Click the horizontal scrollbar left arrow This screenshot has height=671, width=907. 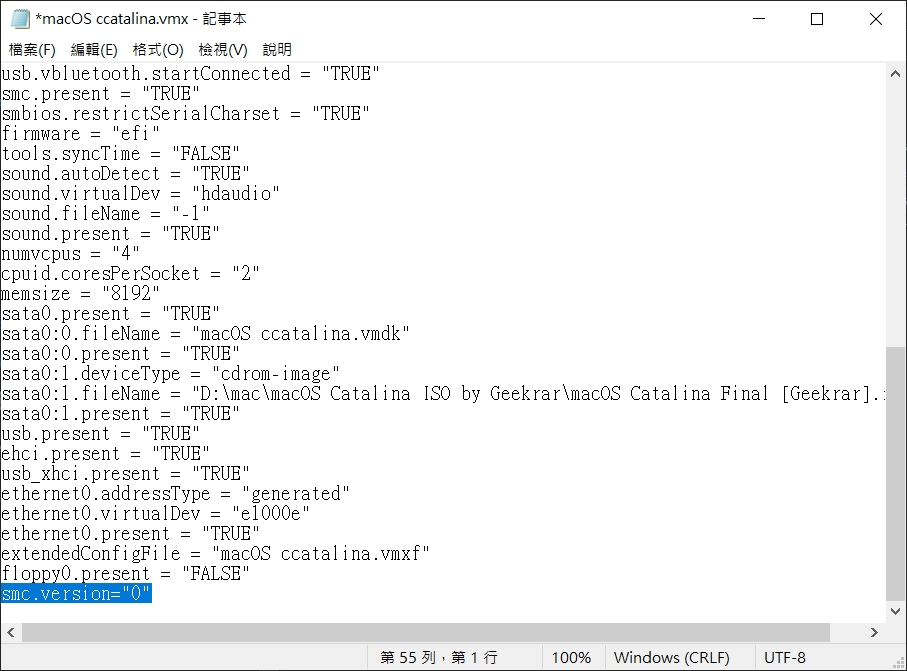(x=11, y=633)
